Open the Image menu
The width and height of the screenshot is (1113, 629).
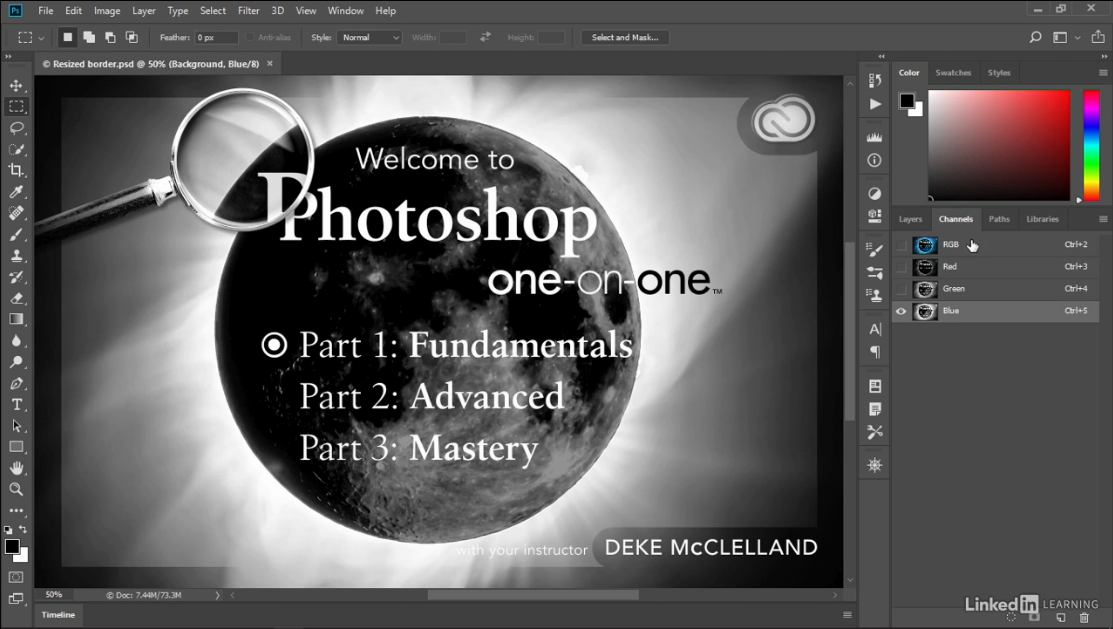click(x=107, y=11)
